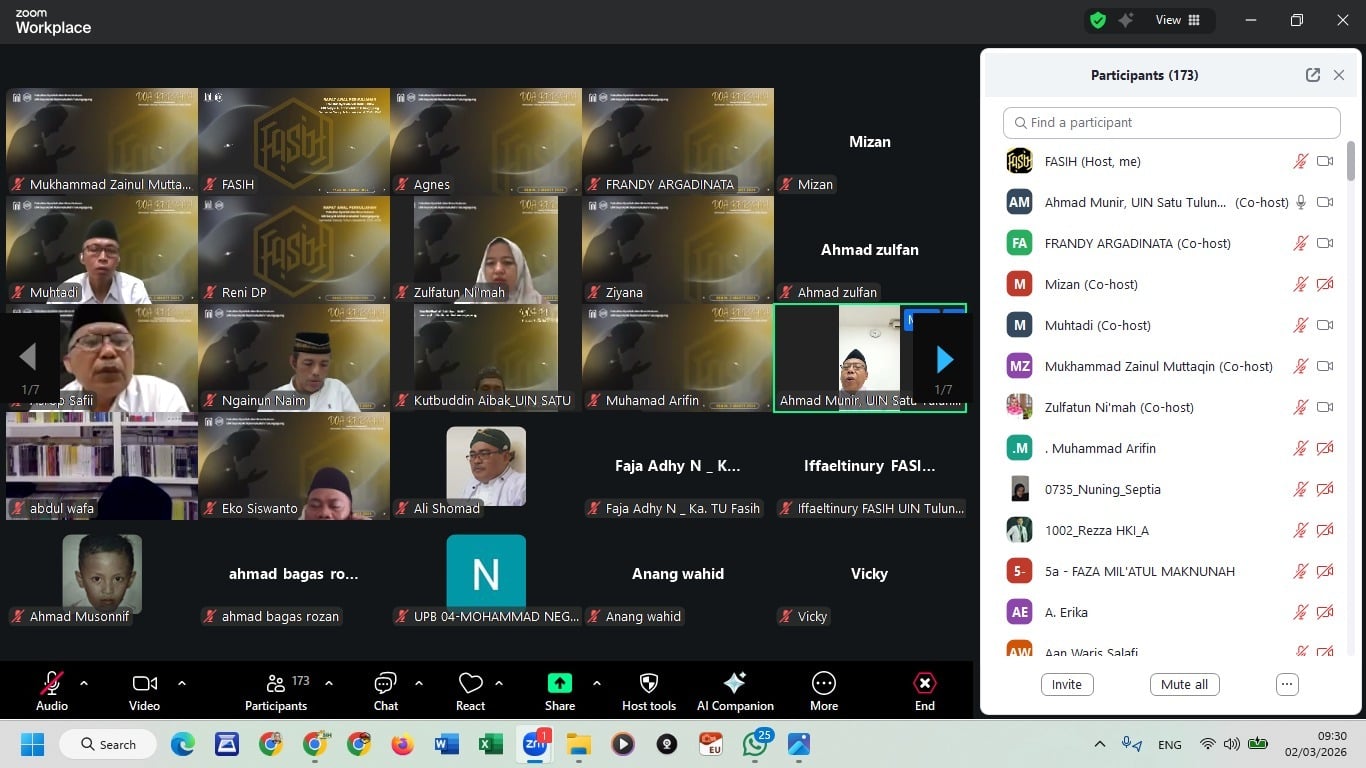Select the 0735_Nuning_Septia participant row
Viewport: 1366px width, 768px height.
click(1170, 489)
